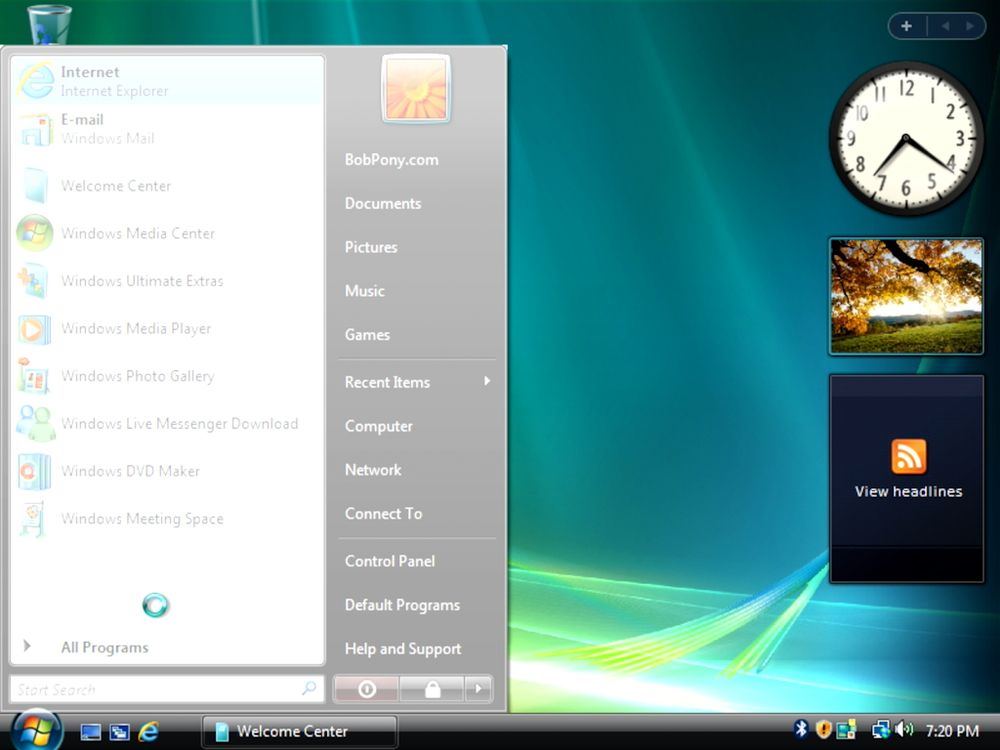Open Control Panel

tap(390, 561)
